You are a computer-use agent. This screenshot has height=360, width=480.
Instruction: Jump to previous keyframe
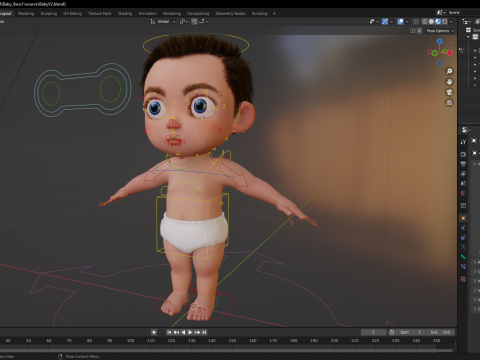coord(176,332)
